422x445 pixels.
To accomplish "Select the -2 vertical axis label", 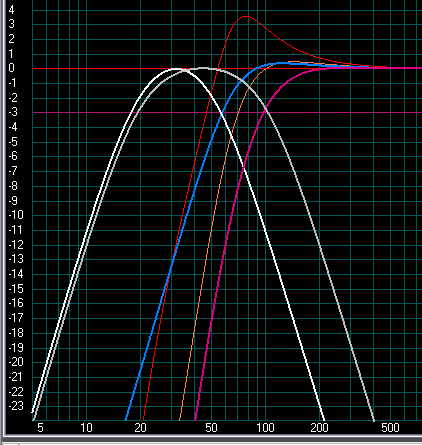I will (13, 98).
